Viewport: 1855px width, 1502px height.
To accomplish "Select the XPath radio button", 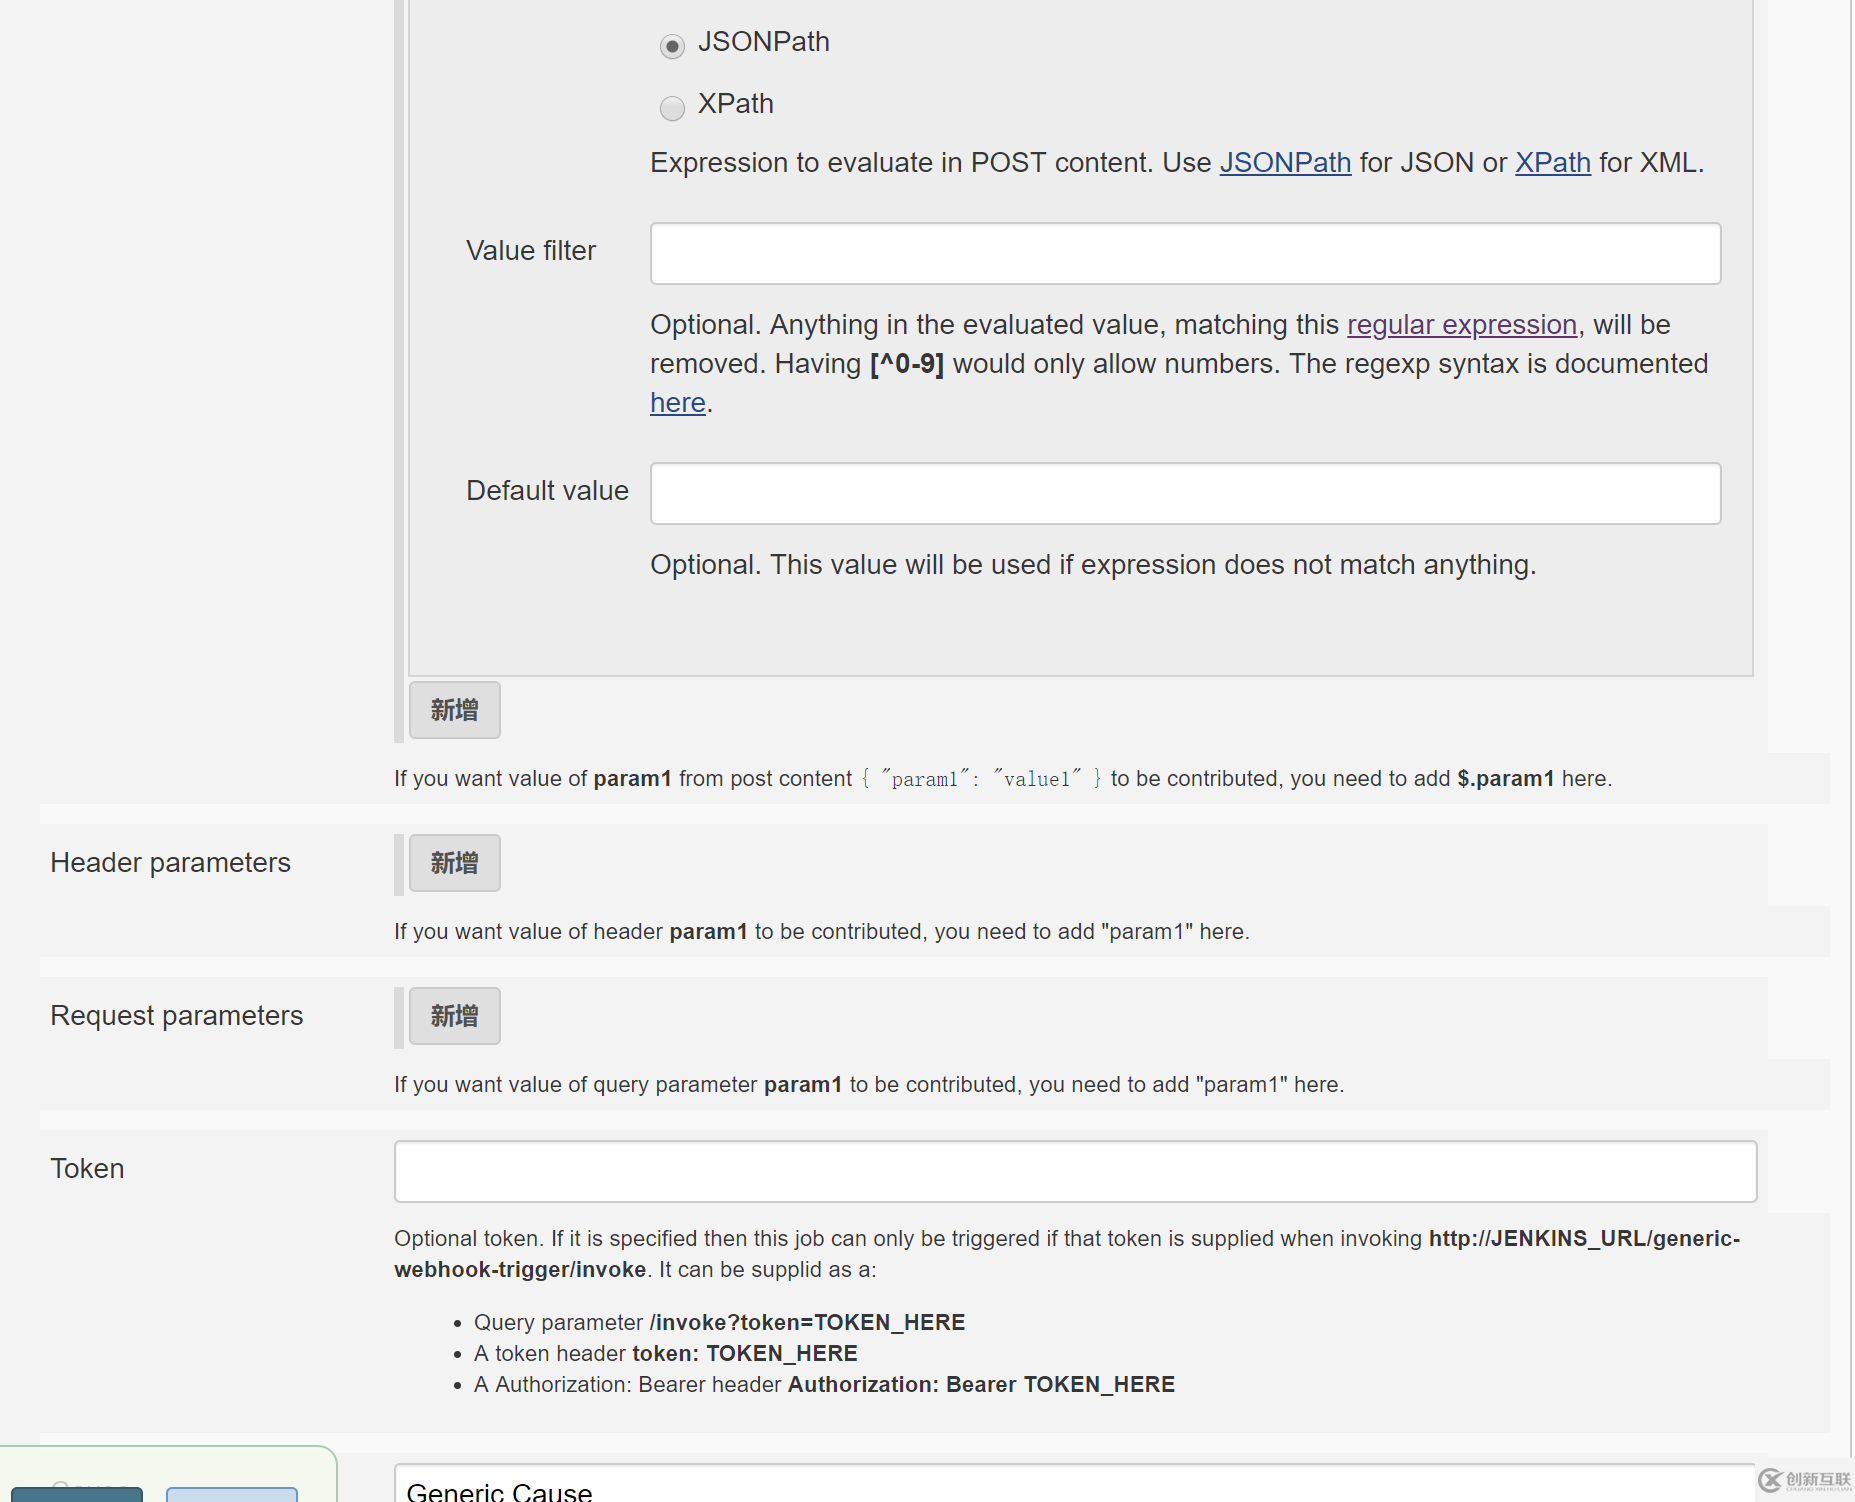I will [x=671, y=108].
